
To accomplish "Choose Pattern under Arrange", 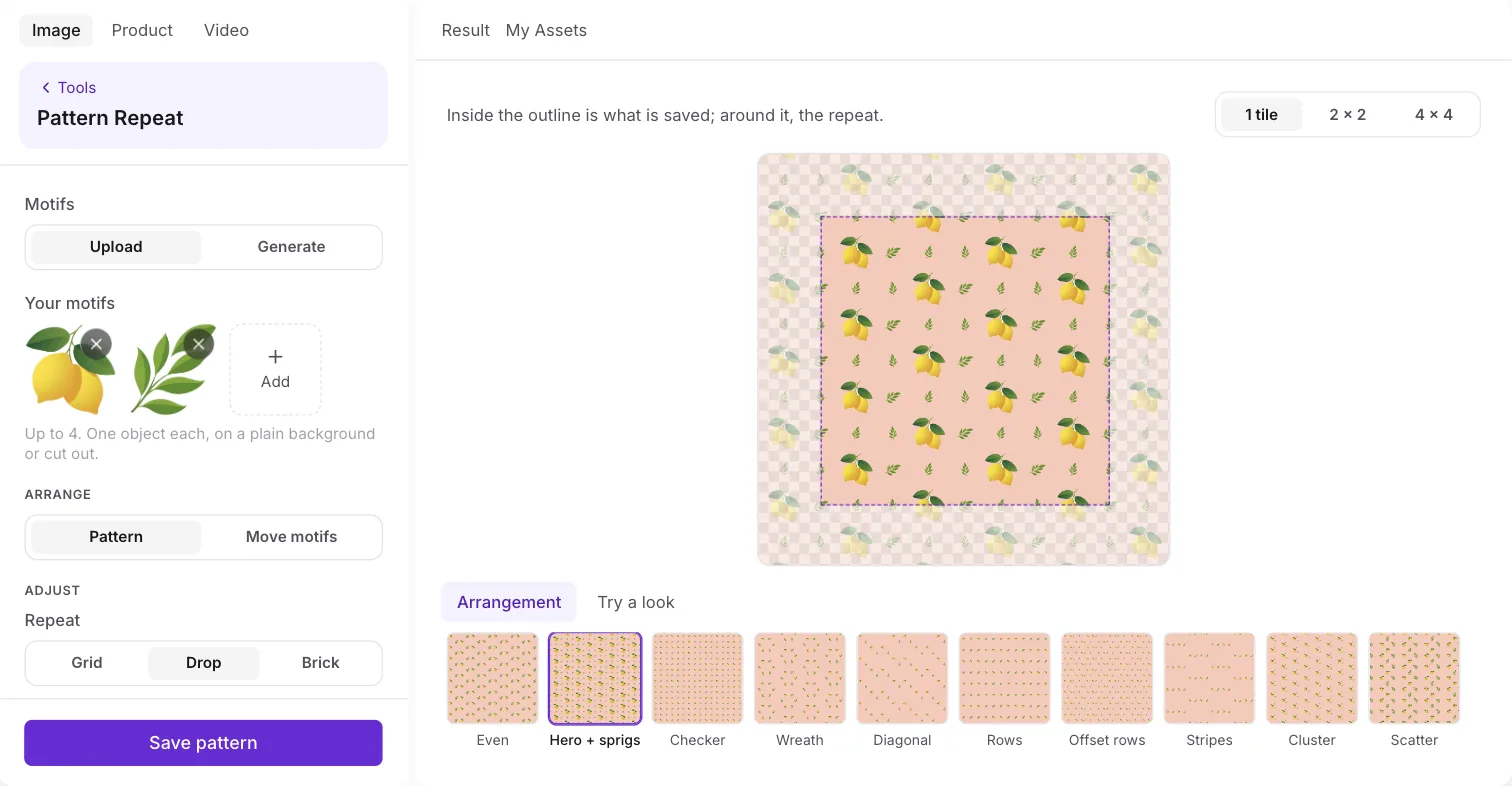I will (x=116, y=537).
